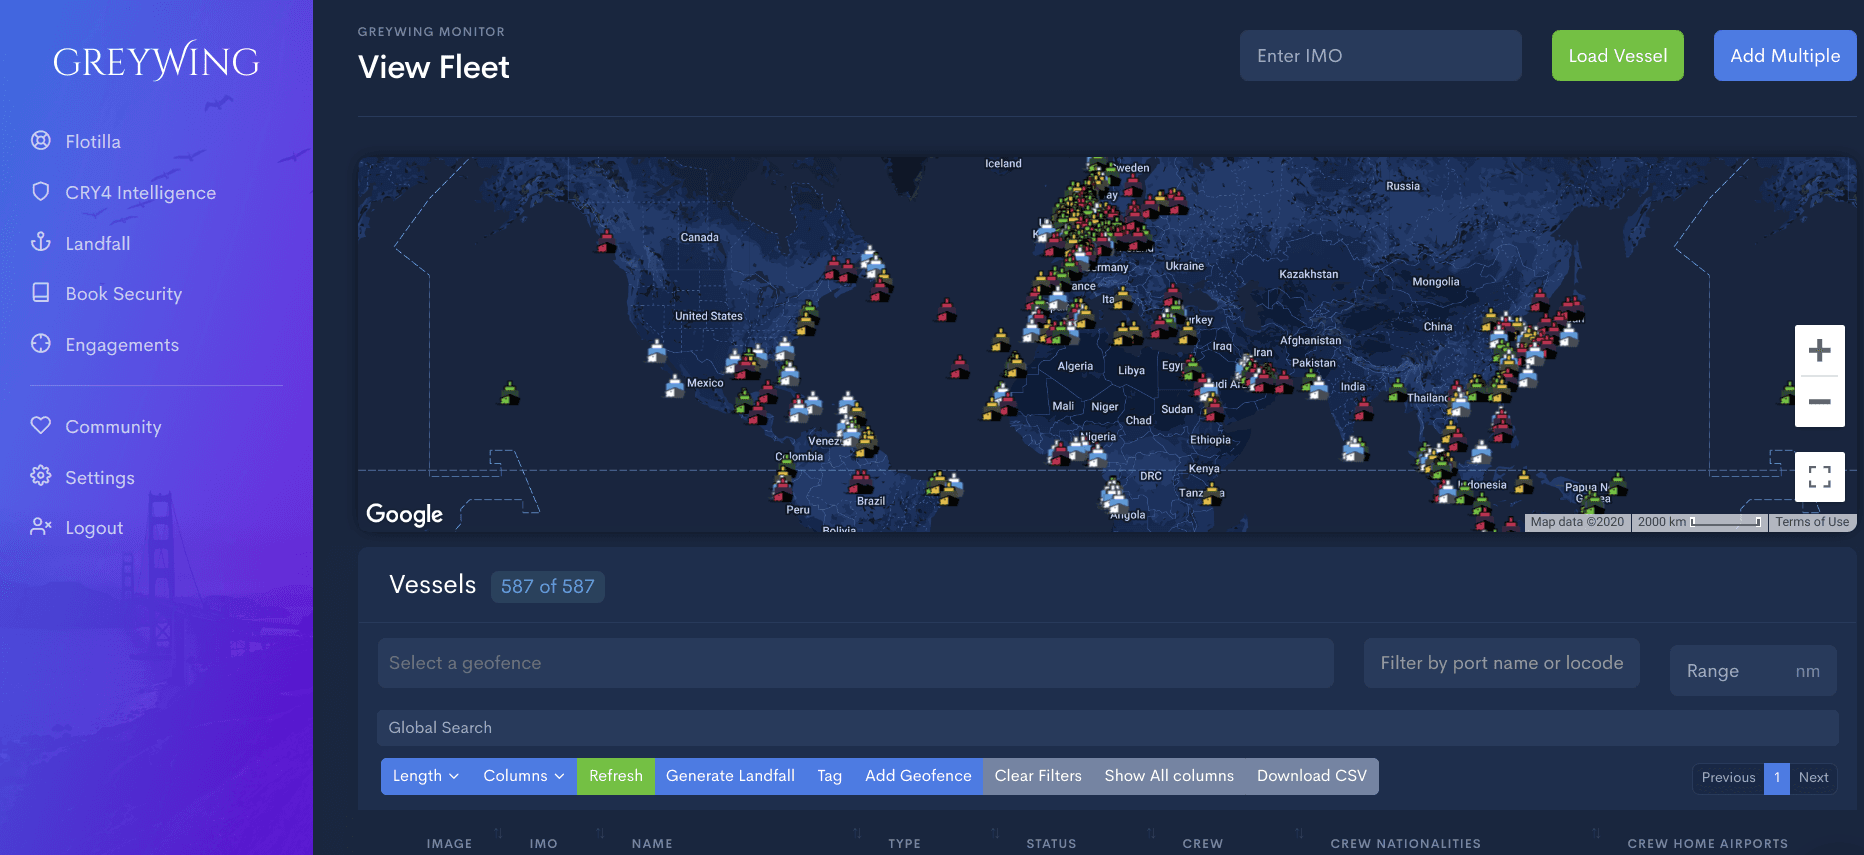Image resolution: width=1864 pixels, height=855 pixels.
Task: Click the Enter IMO input field
Action: pos(1380,56)
